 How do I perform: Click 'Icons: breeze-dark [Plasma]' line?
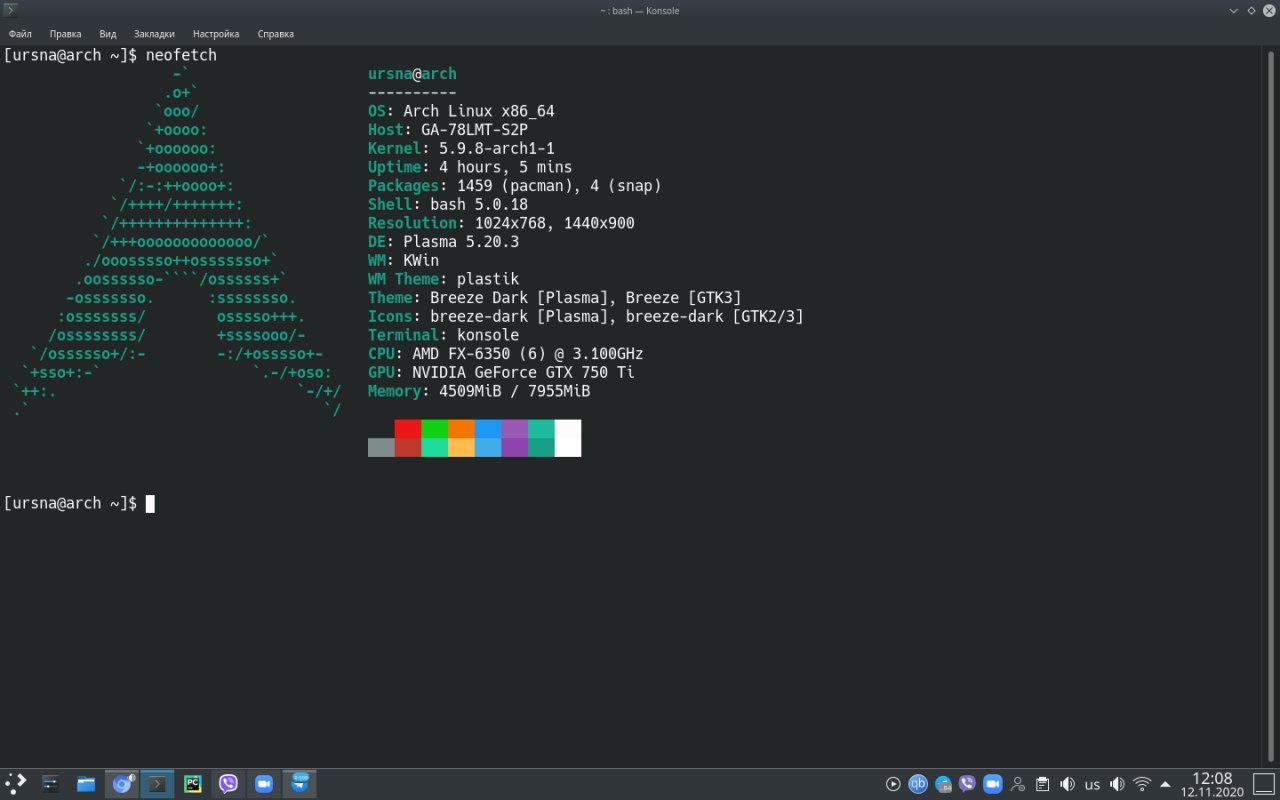586,316
